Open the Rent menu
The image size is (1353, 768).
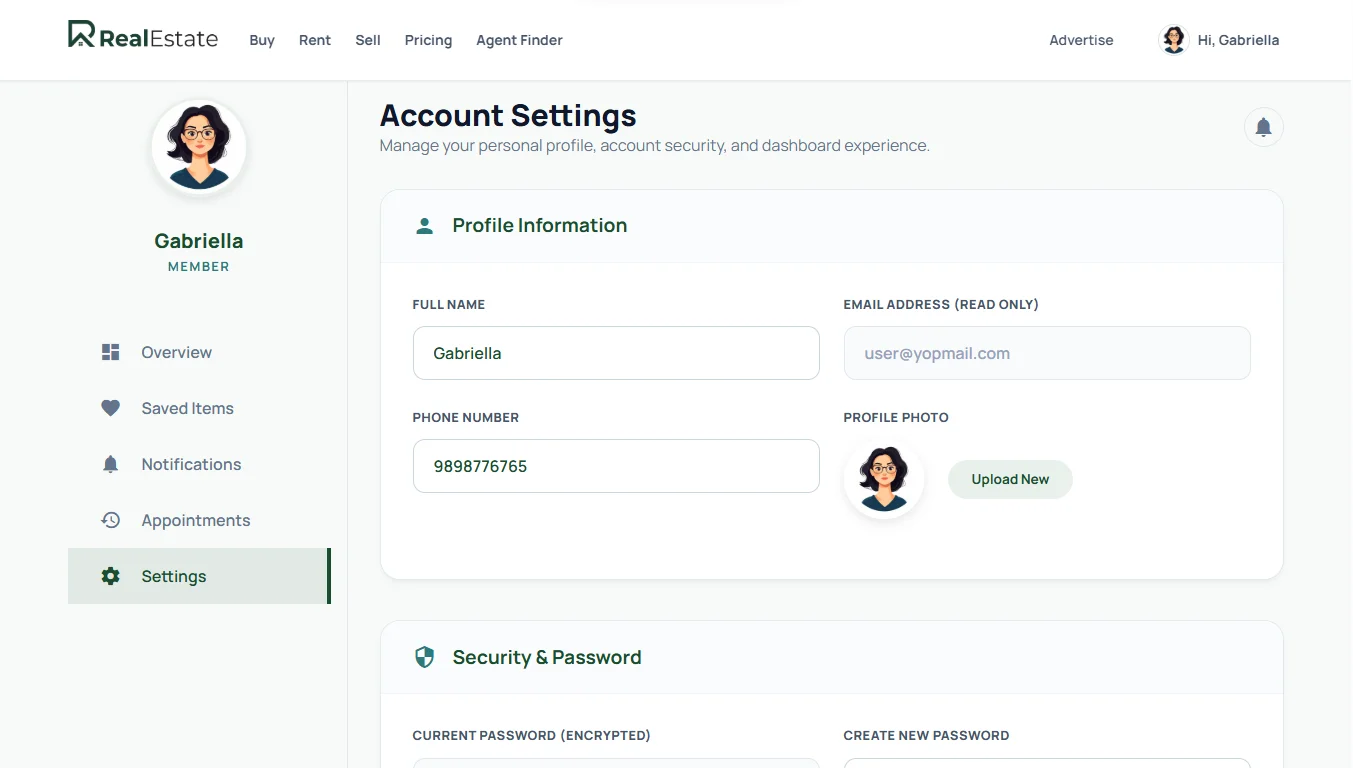click(315, 40)
